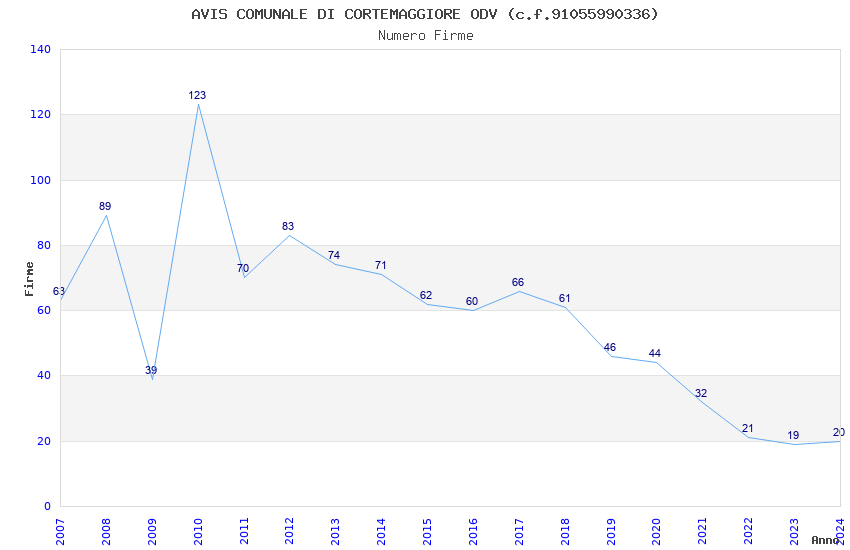The height and width of the screenshot is (550, 850).
Task: Click the x-axis year 2011
Action: (x=243, y=532)
